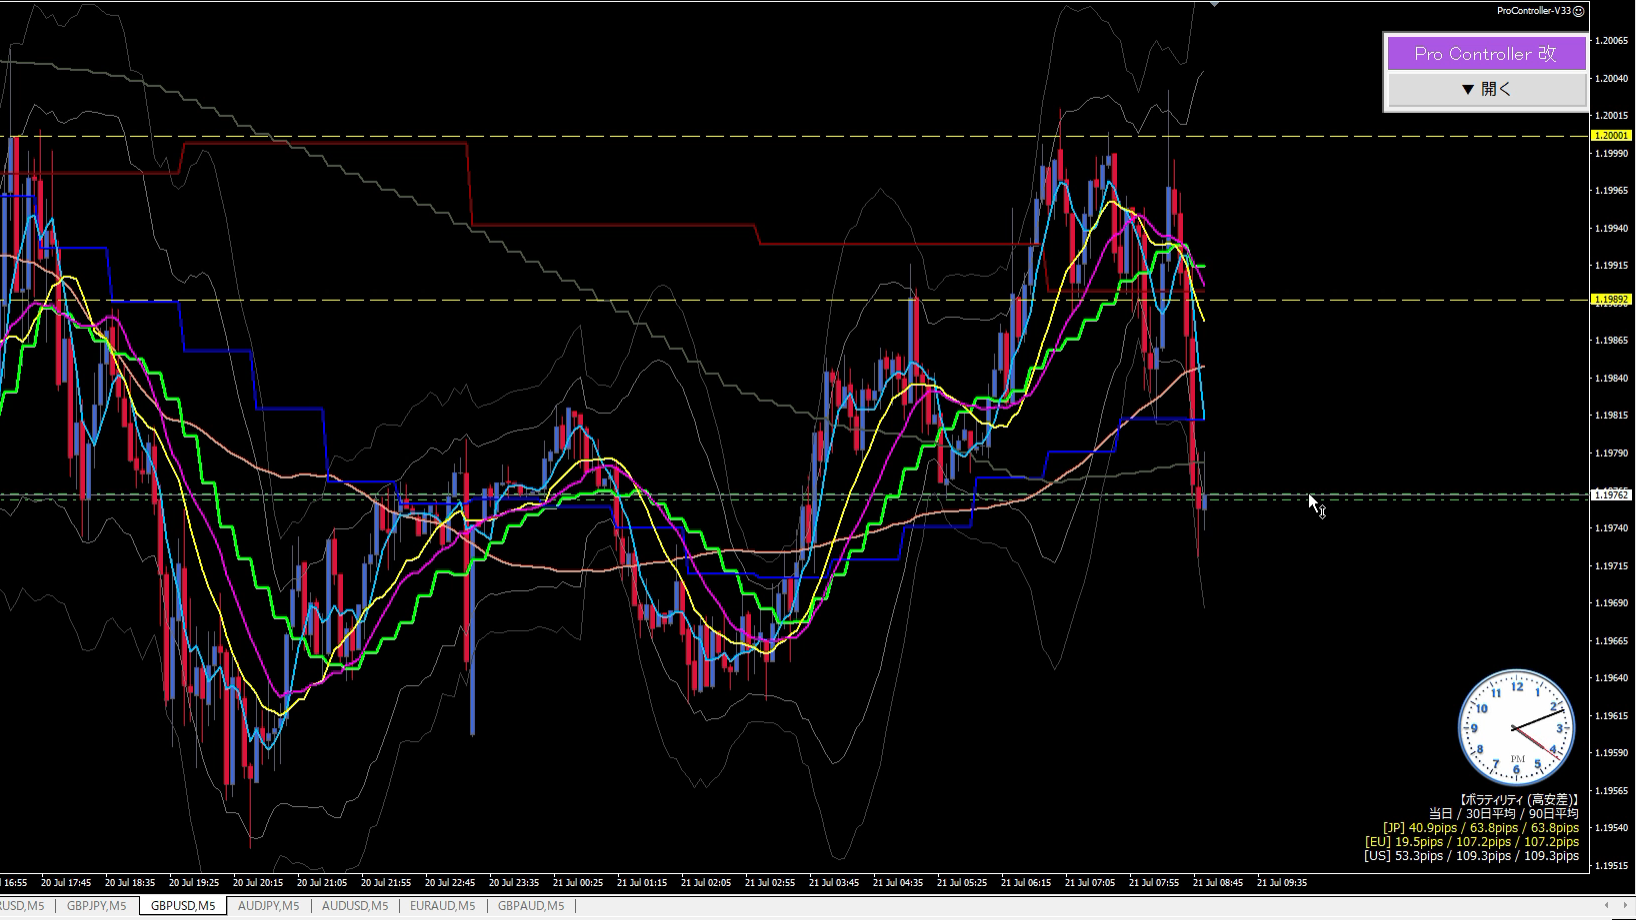Image resolution: width=1636 pixels, height=920 pixels.
Task: Select the 1.19892 yellow price label
Action: click(x=1610, y=299)
